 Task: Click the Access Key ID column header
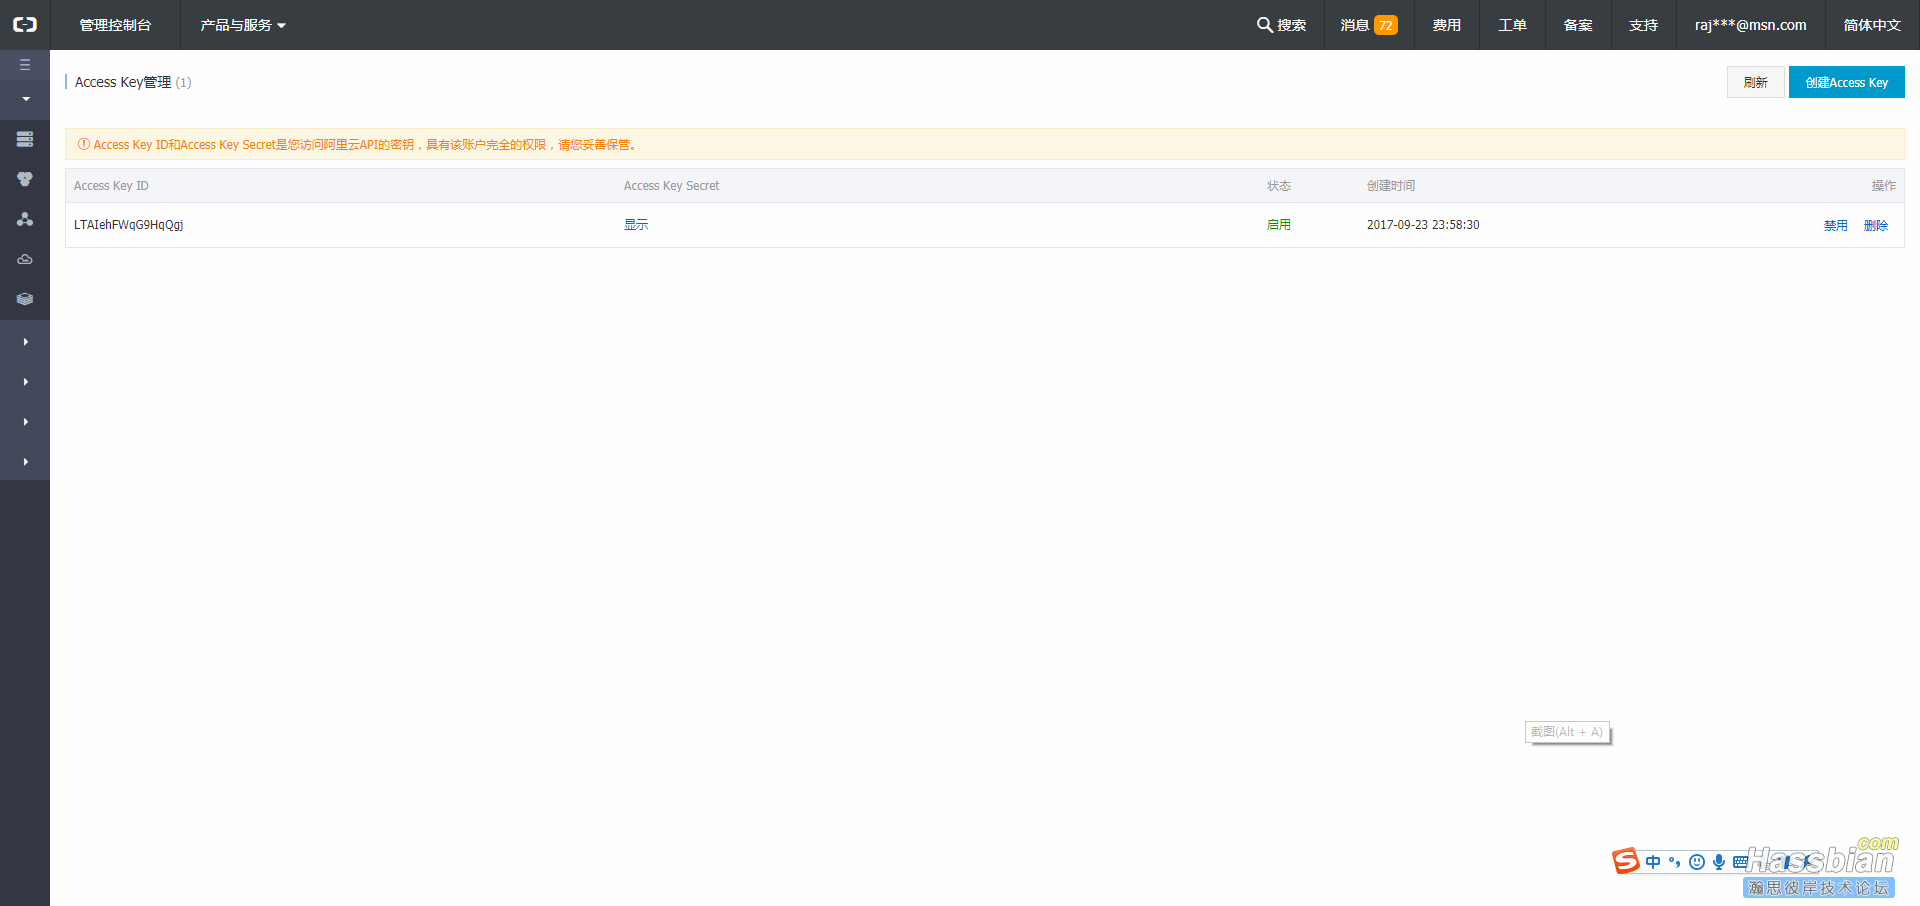pyautogui.click(x=111, y=186)
